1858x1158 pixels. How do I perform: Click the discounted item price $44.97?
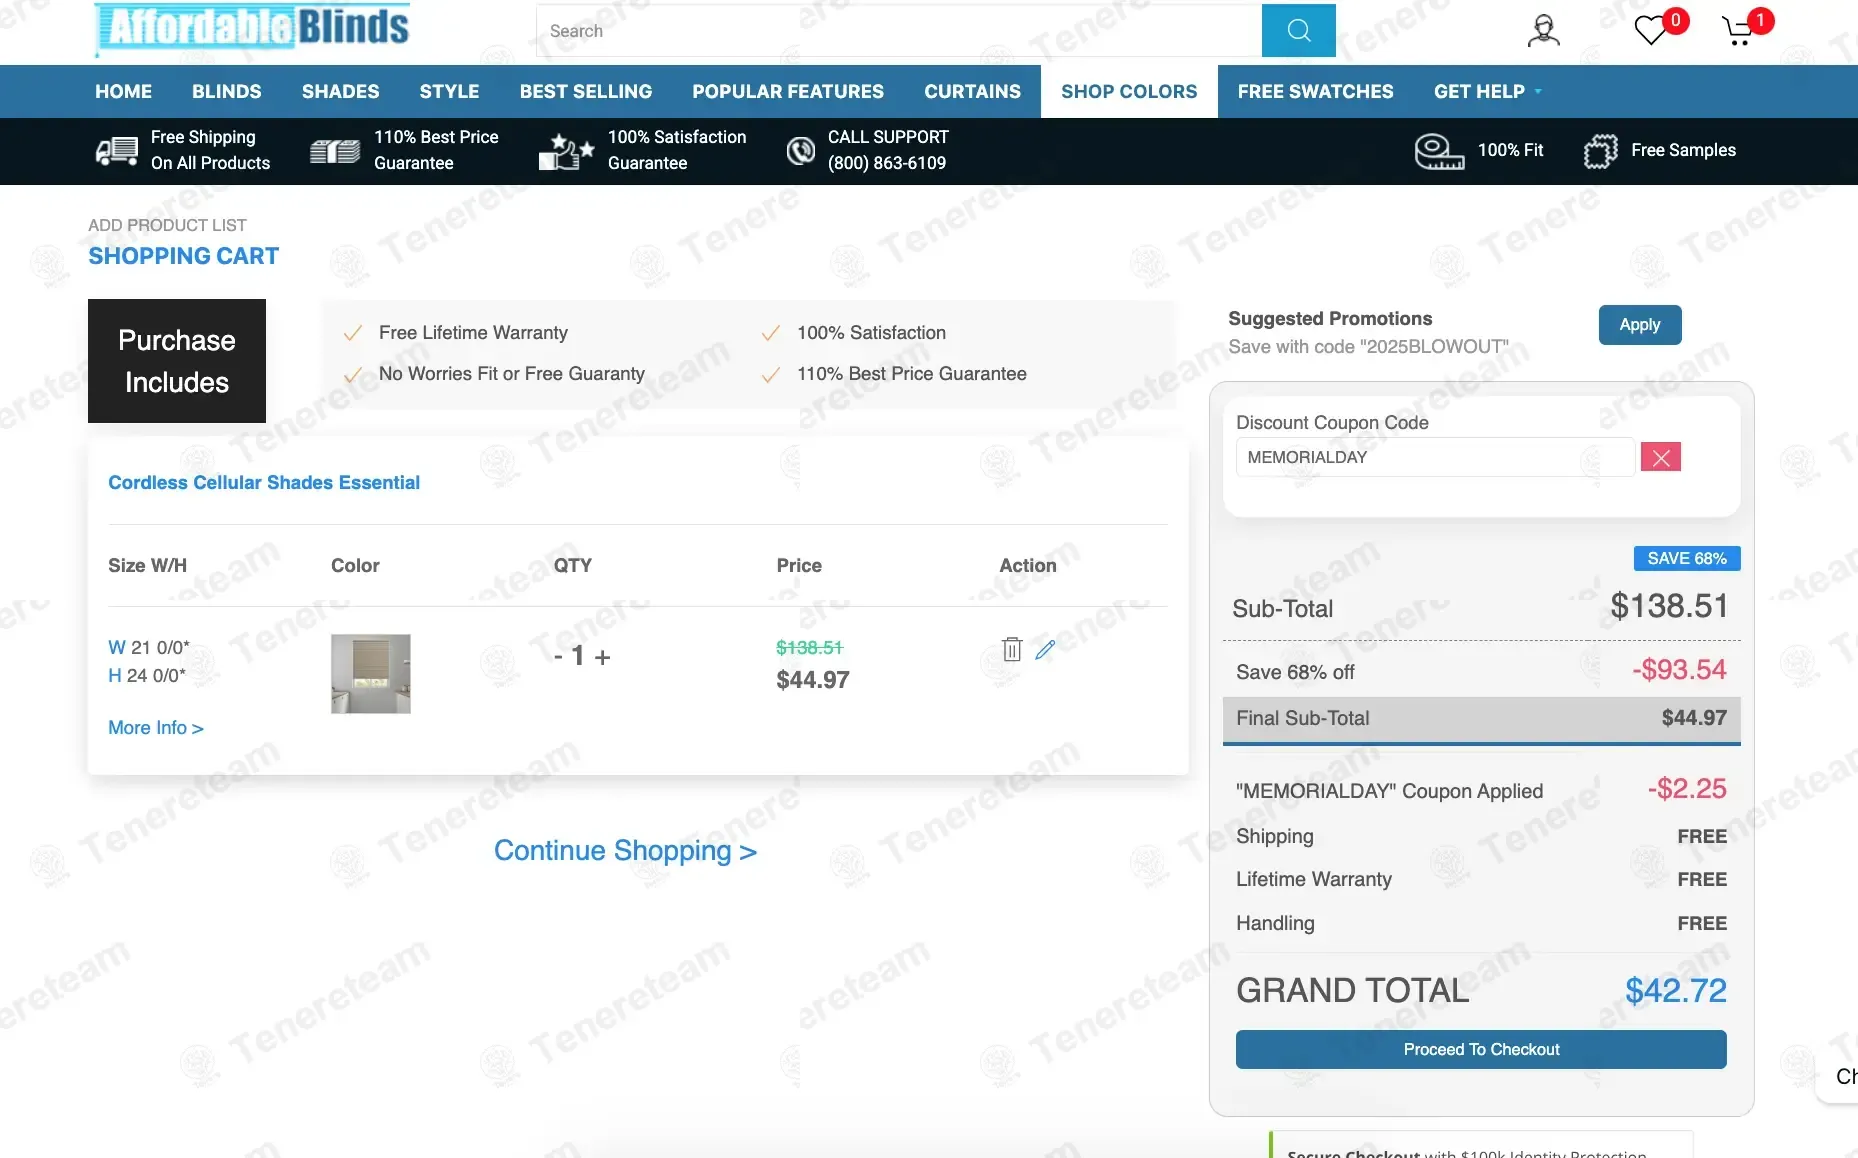(x=813, y=680)
